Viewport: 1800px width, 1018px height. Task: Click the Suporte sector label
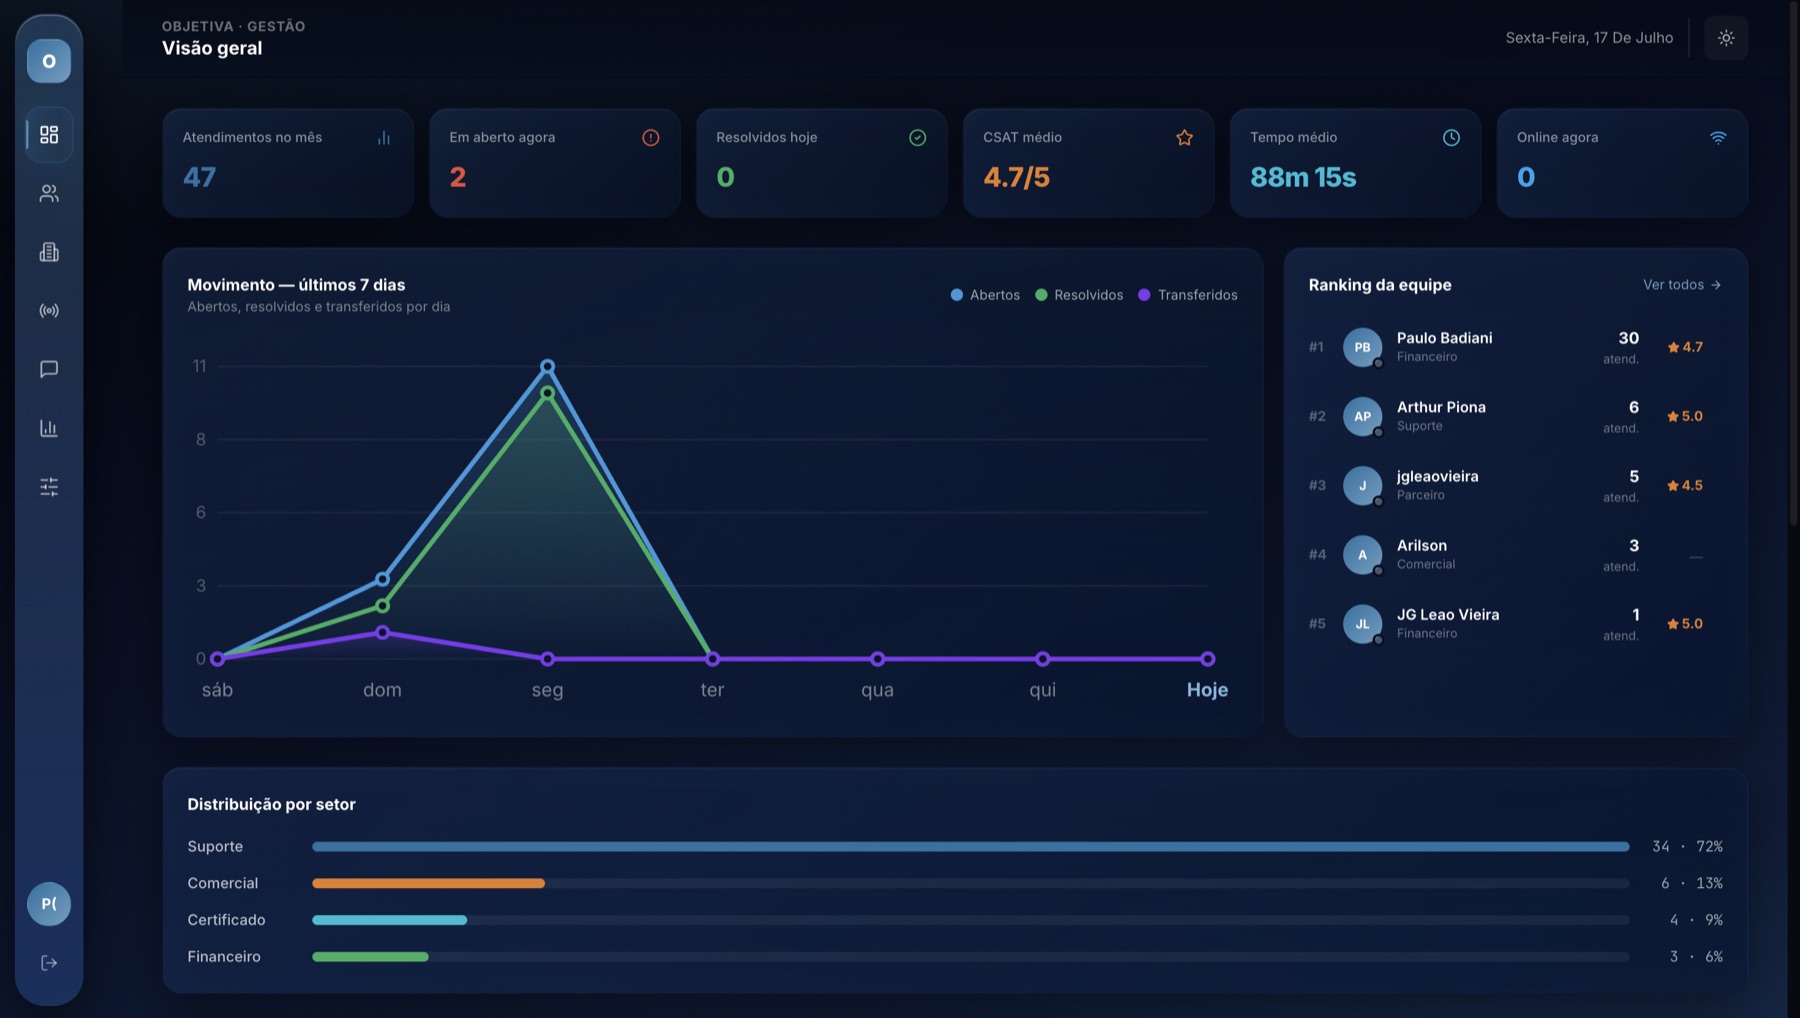[215, 846]
